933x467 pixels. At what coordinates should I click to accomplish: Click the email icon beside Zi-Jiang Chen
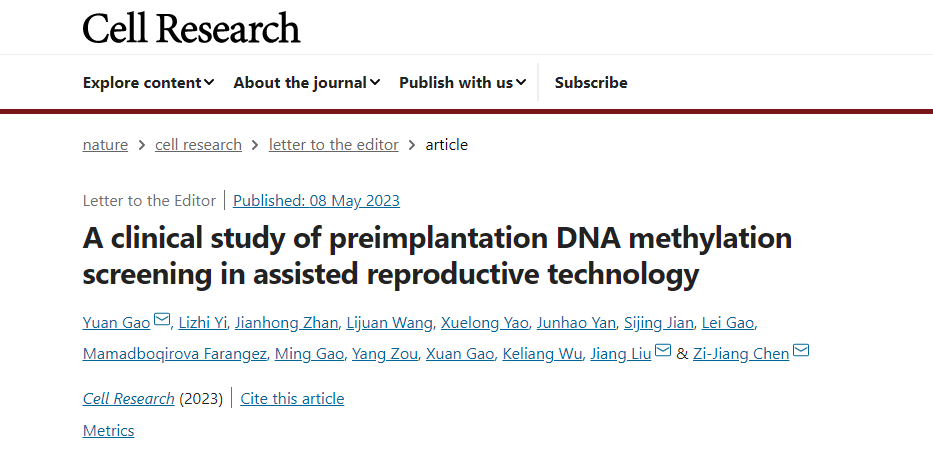(x=801, y=351)
